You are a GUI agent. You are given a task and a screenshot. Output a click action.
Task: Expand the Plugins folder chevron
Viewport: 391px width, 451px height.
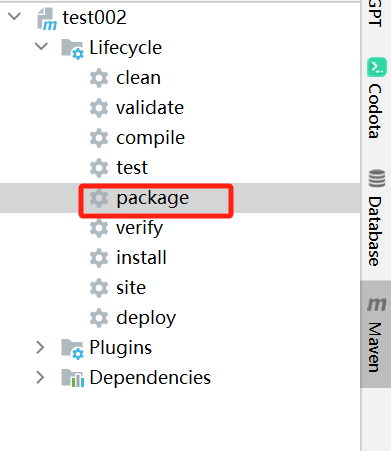coord(40,347)
